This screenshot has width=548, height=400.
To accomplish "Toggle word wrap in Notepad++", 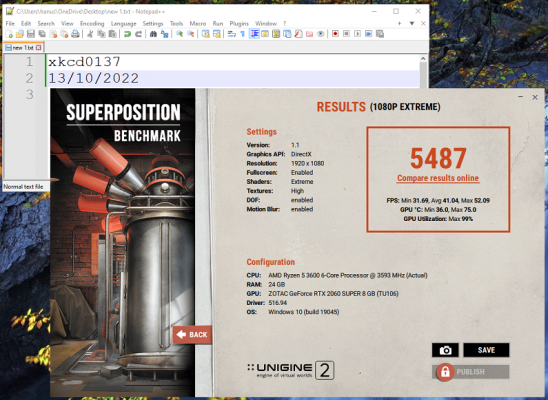I will click(x=232, y=34).
